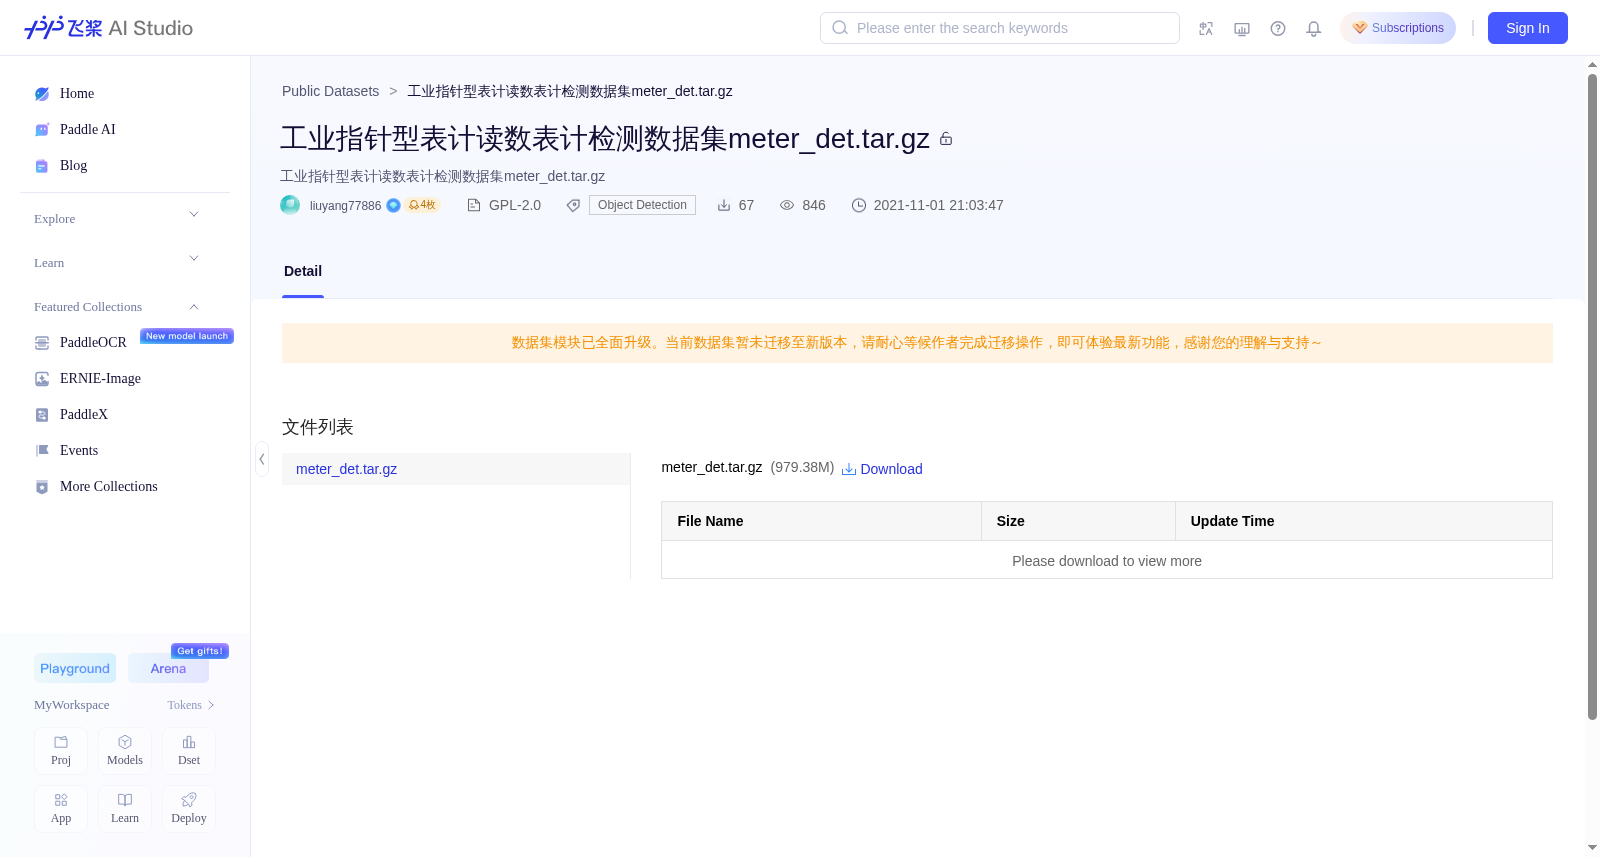The height and width of the screenshot is (857, 1600).
Task: Click the Blog sidebar icon
Action: pos(42,166)
